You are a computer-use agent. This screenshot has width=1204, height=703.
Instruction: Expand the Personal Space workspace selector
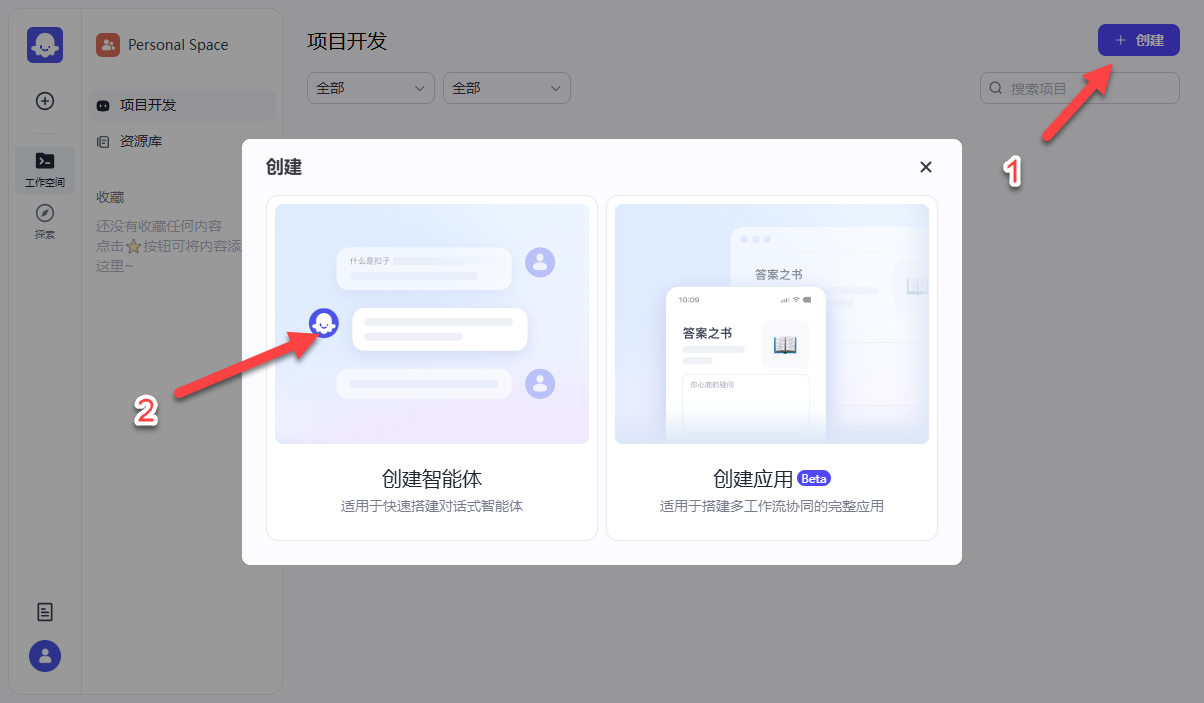(x=178, y=44)
